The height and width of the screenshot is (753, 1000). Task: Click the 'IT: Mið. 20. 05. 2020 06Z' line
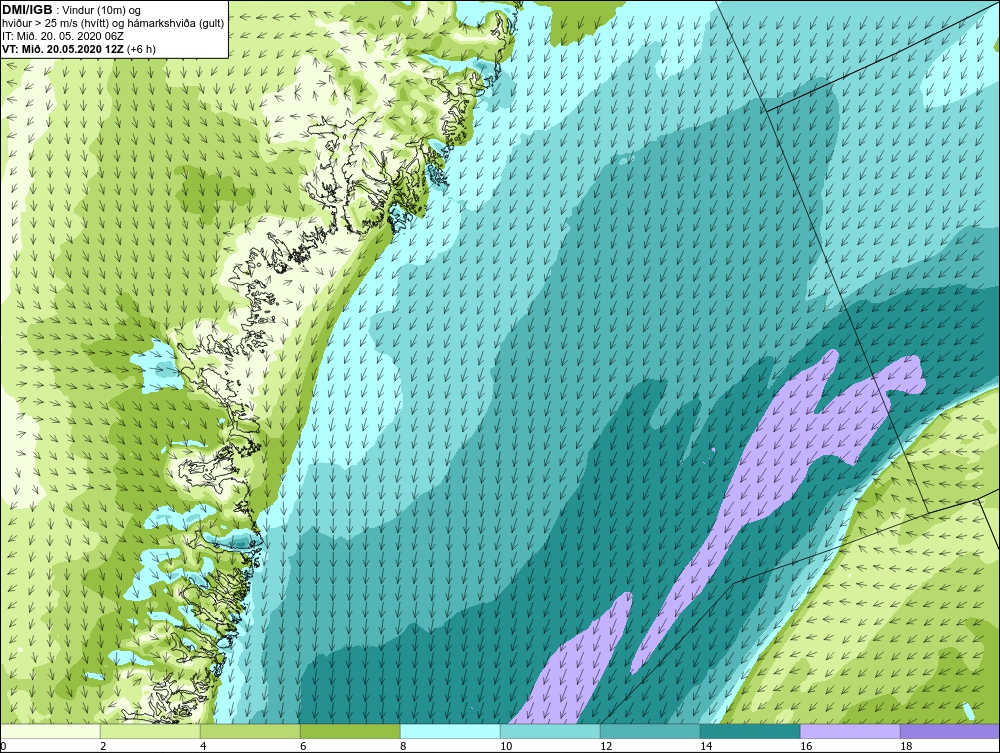pyautogui.click(x=63, y=36)
